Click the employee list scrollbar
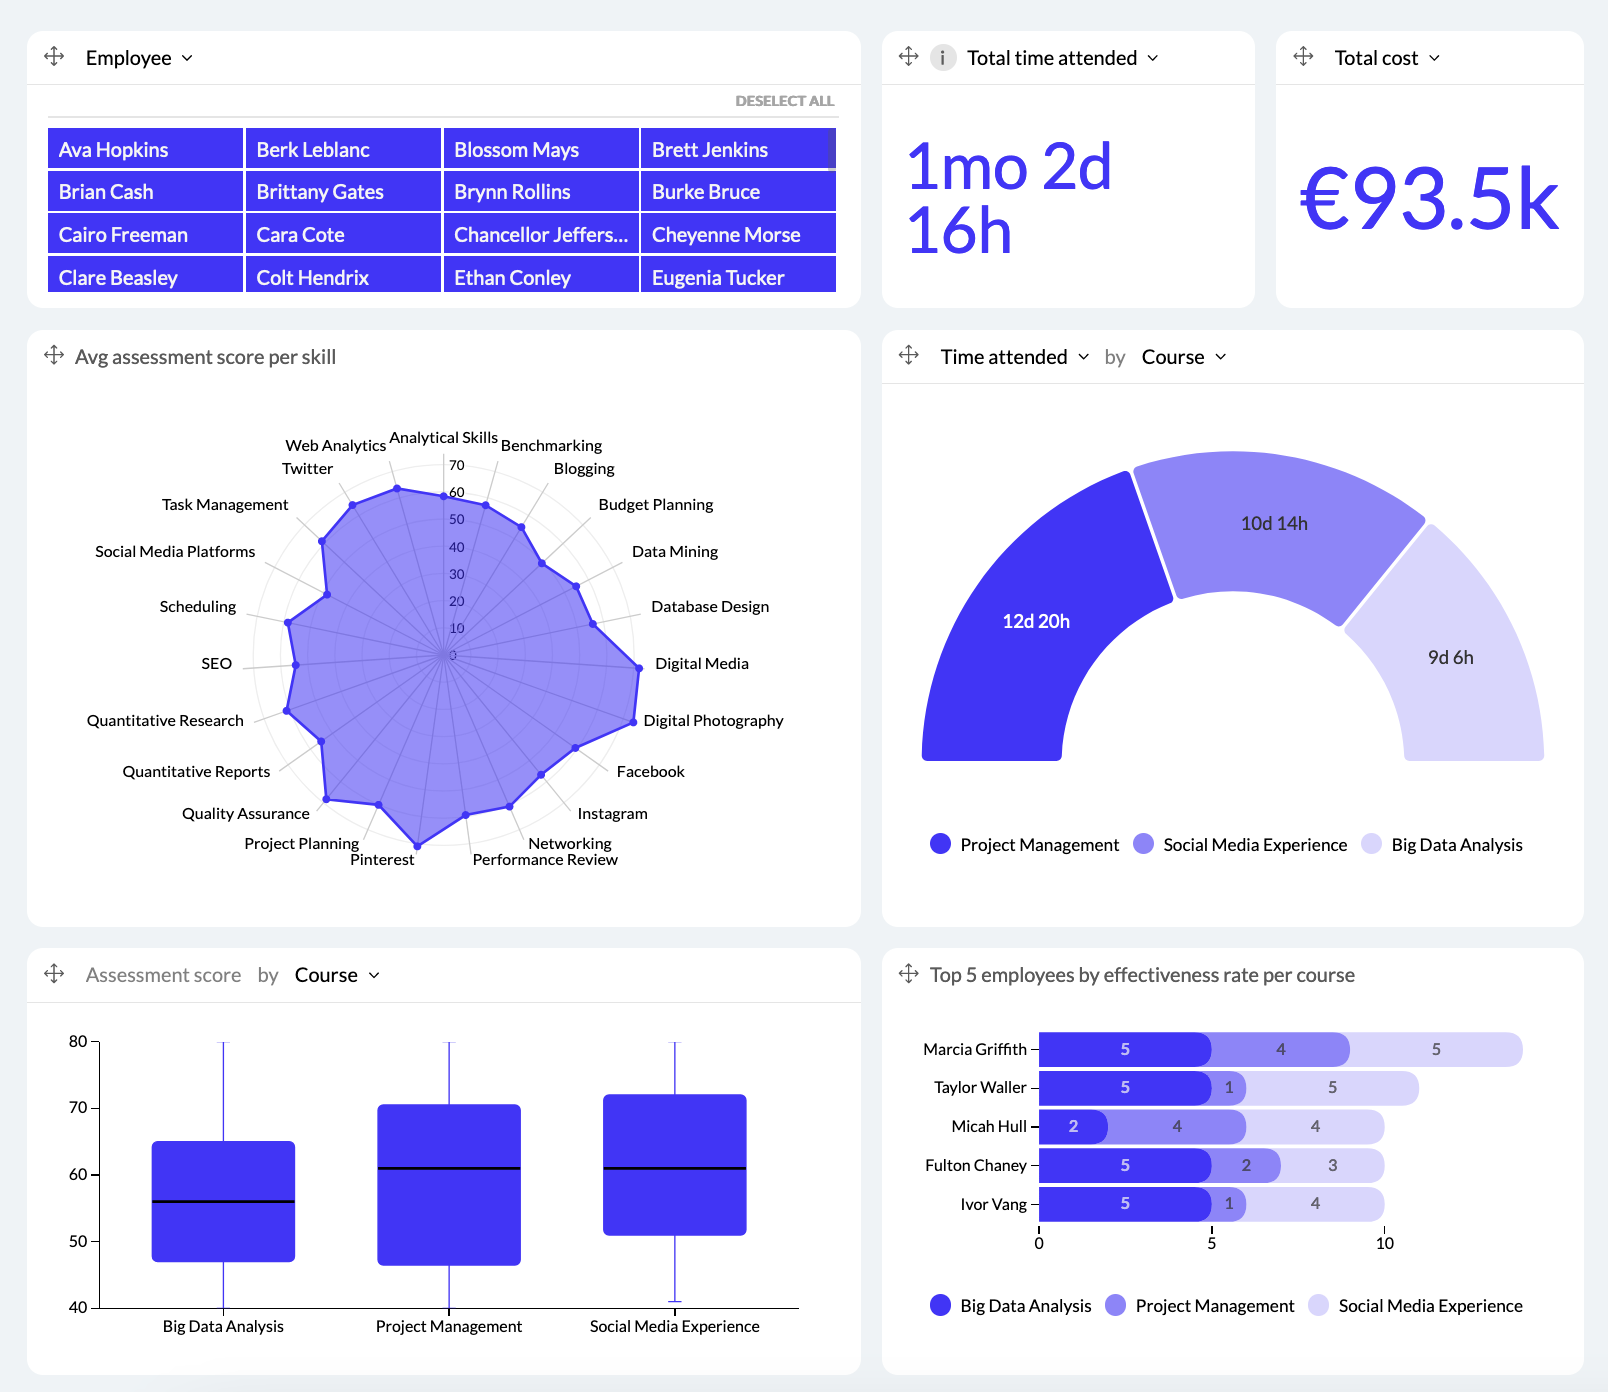Screen dimensions: 1608x1392 click(x=832, y=149)
